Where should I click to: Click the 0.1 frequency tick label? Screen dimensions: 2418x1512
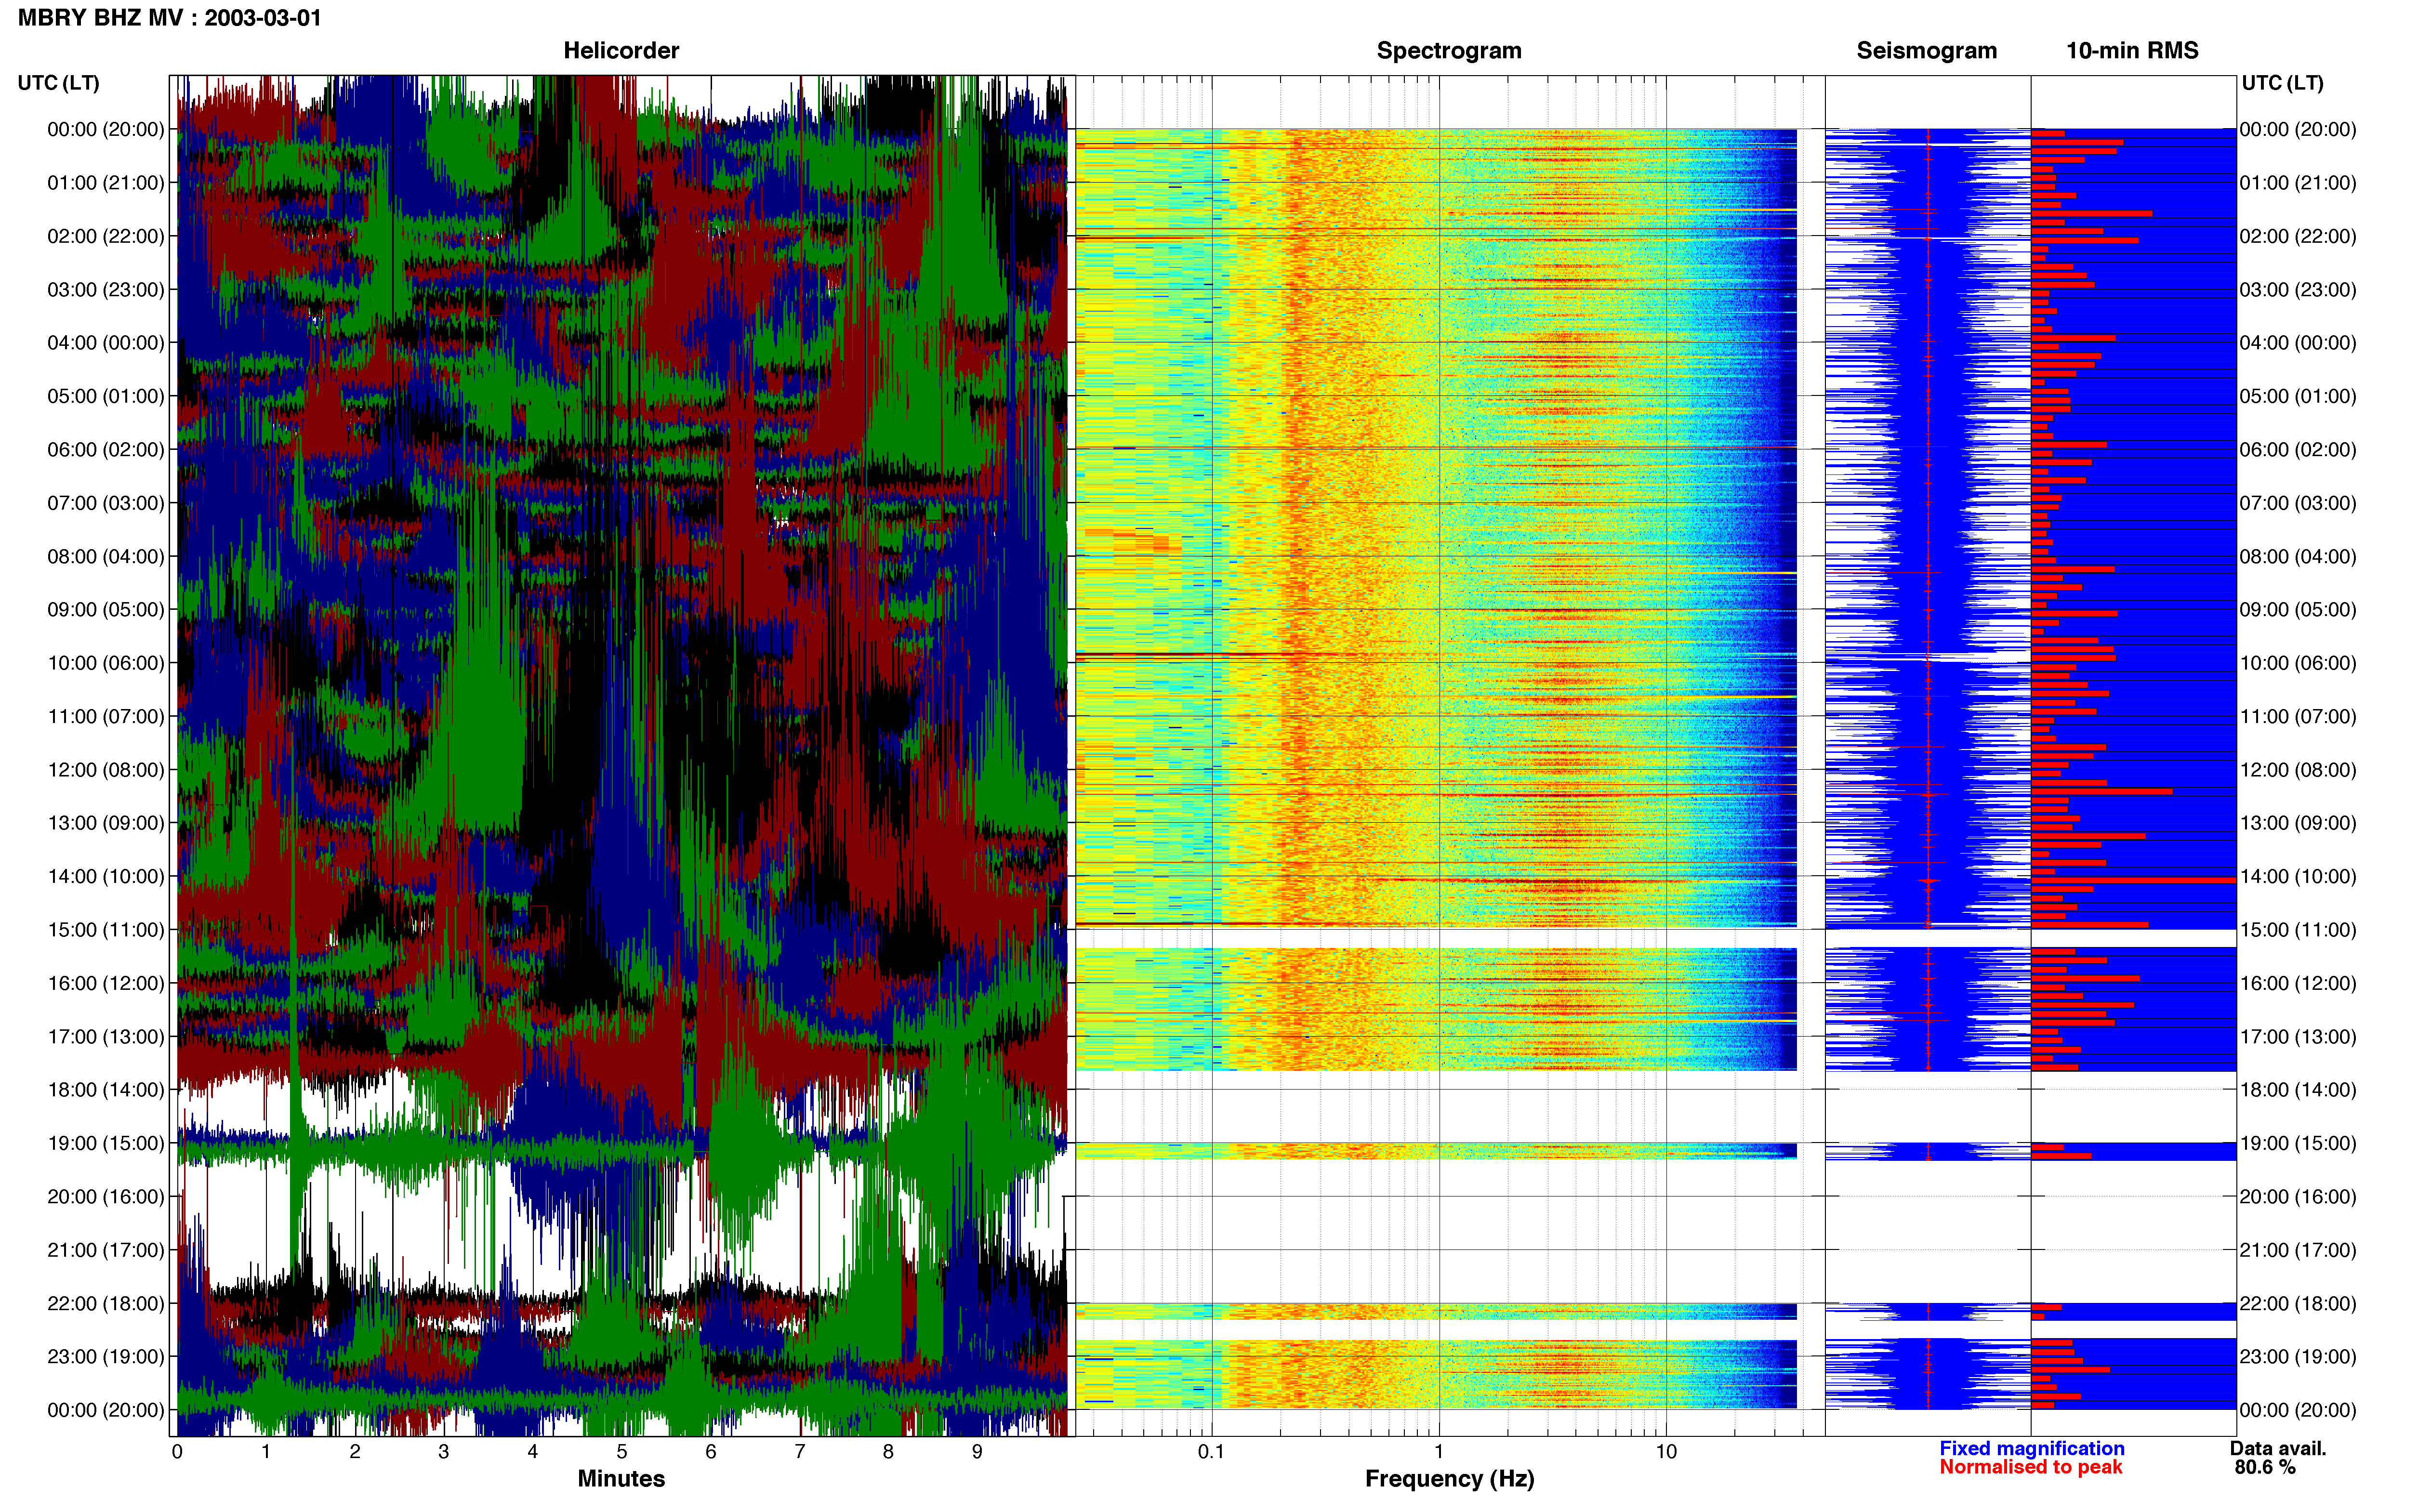coord(1211,1451)
